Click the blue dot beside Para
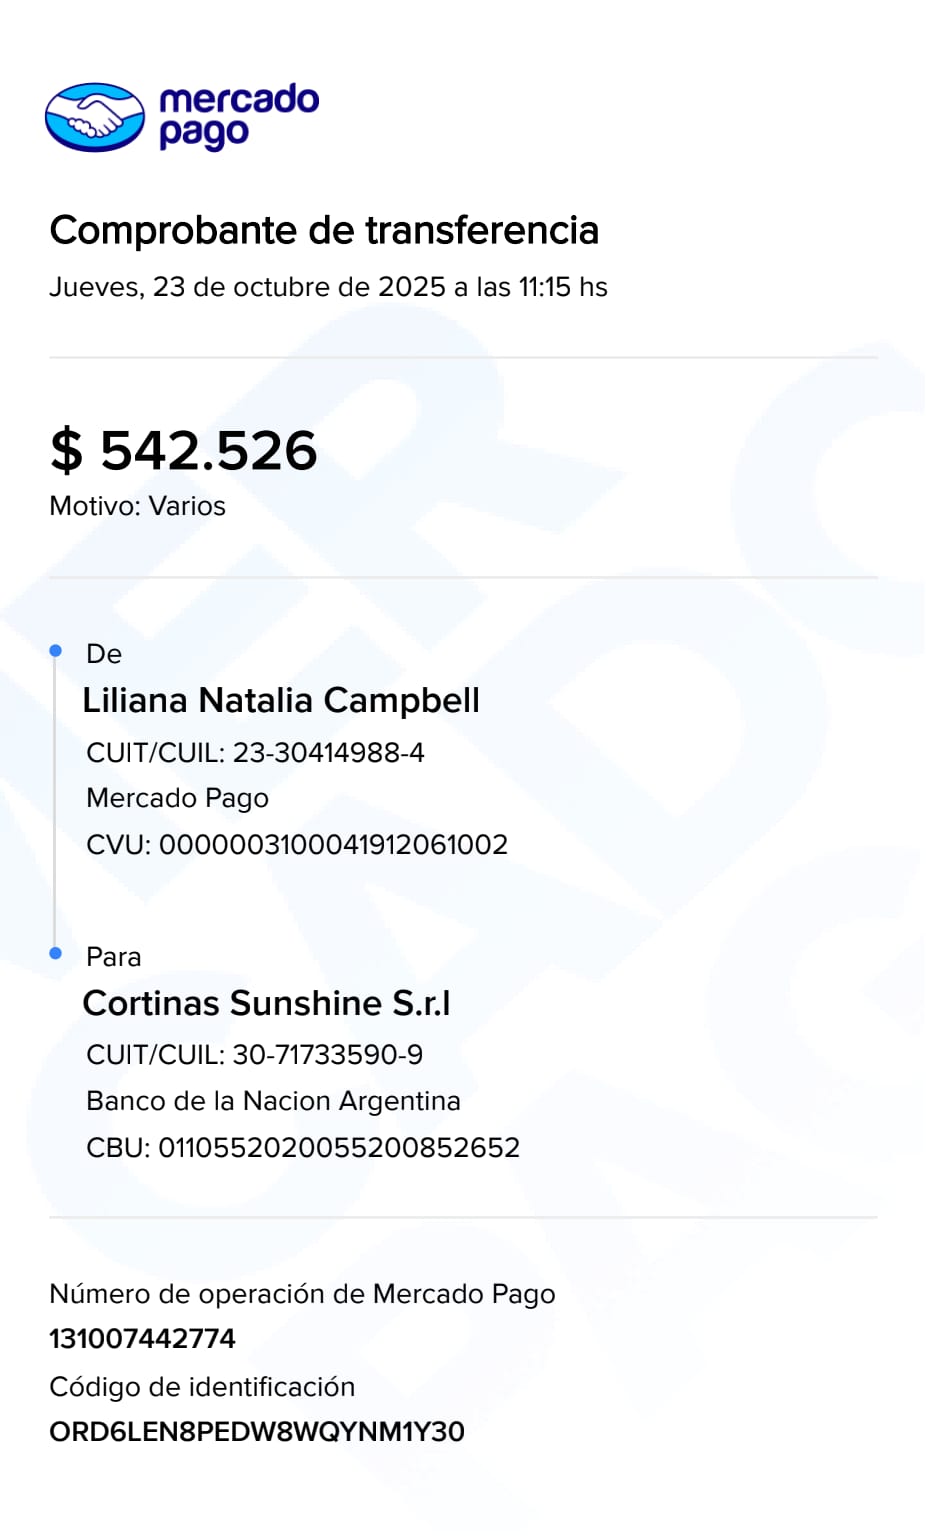The width and height of the screenshot is (926, 1537). 56,953
